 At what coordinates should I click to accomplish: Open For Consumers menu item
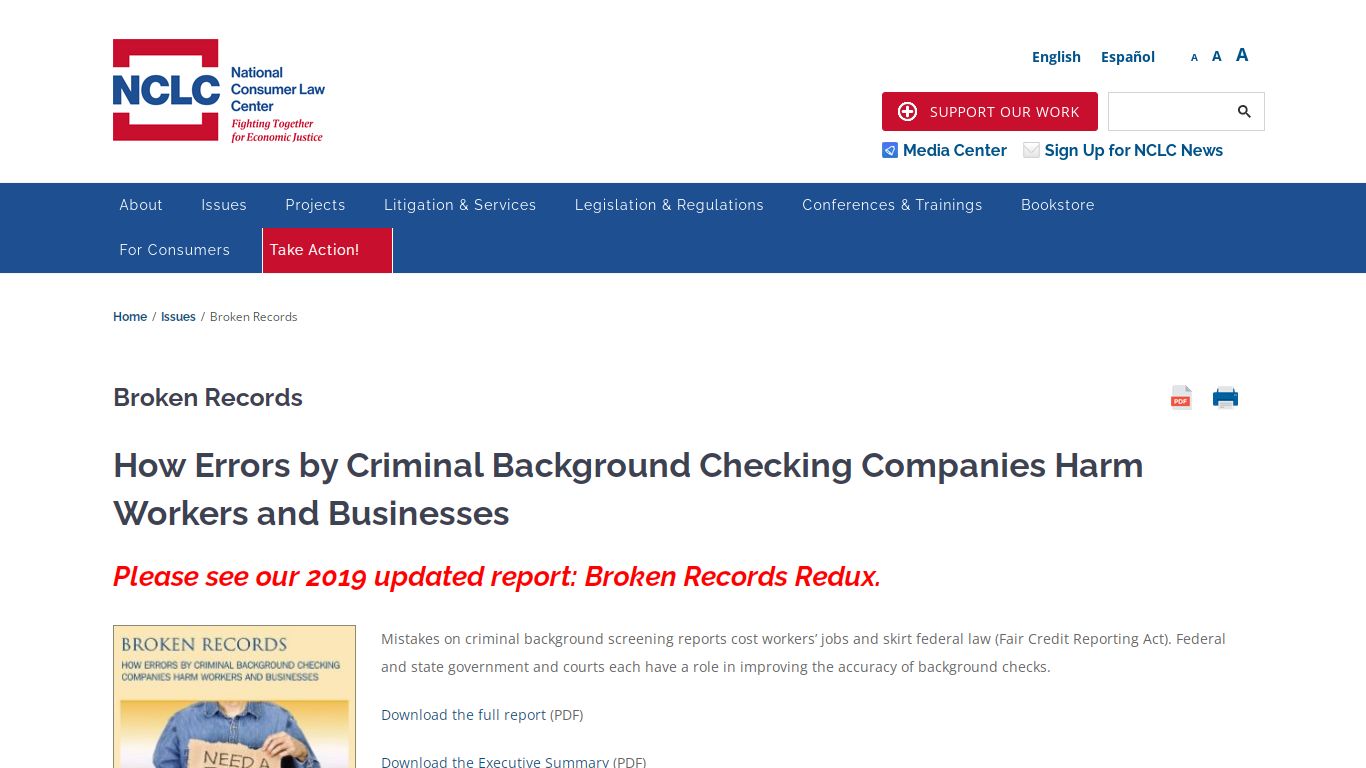point(175,250)
